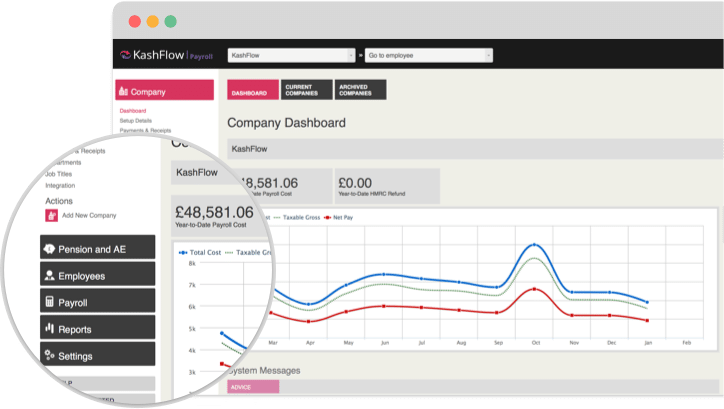Open the KashFlow company dropdown
This screenshot has height=409, width=724.
point(291,56)
